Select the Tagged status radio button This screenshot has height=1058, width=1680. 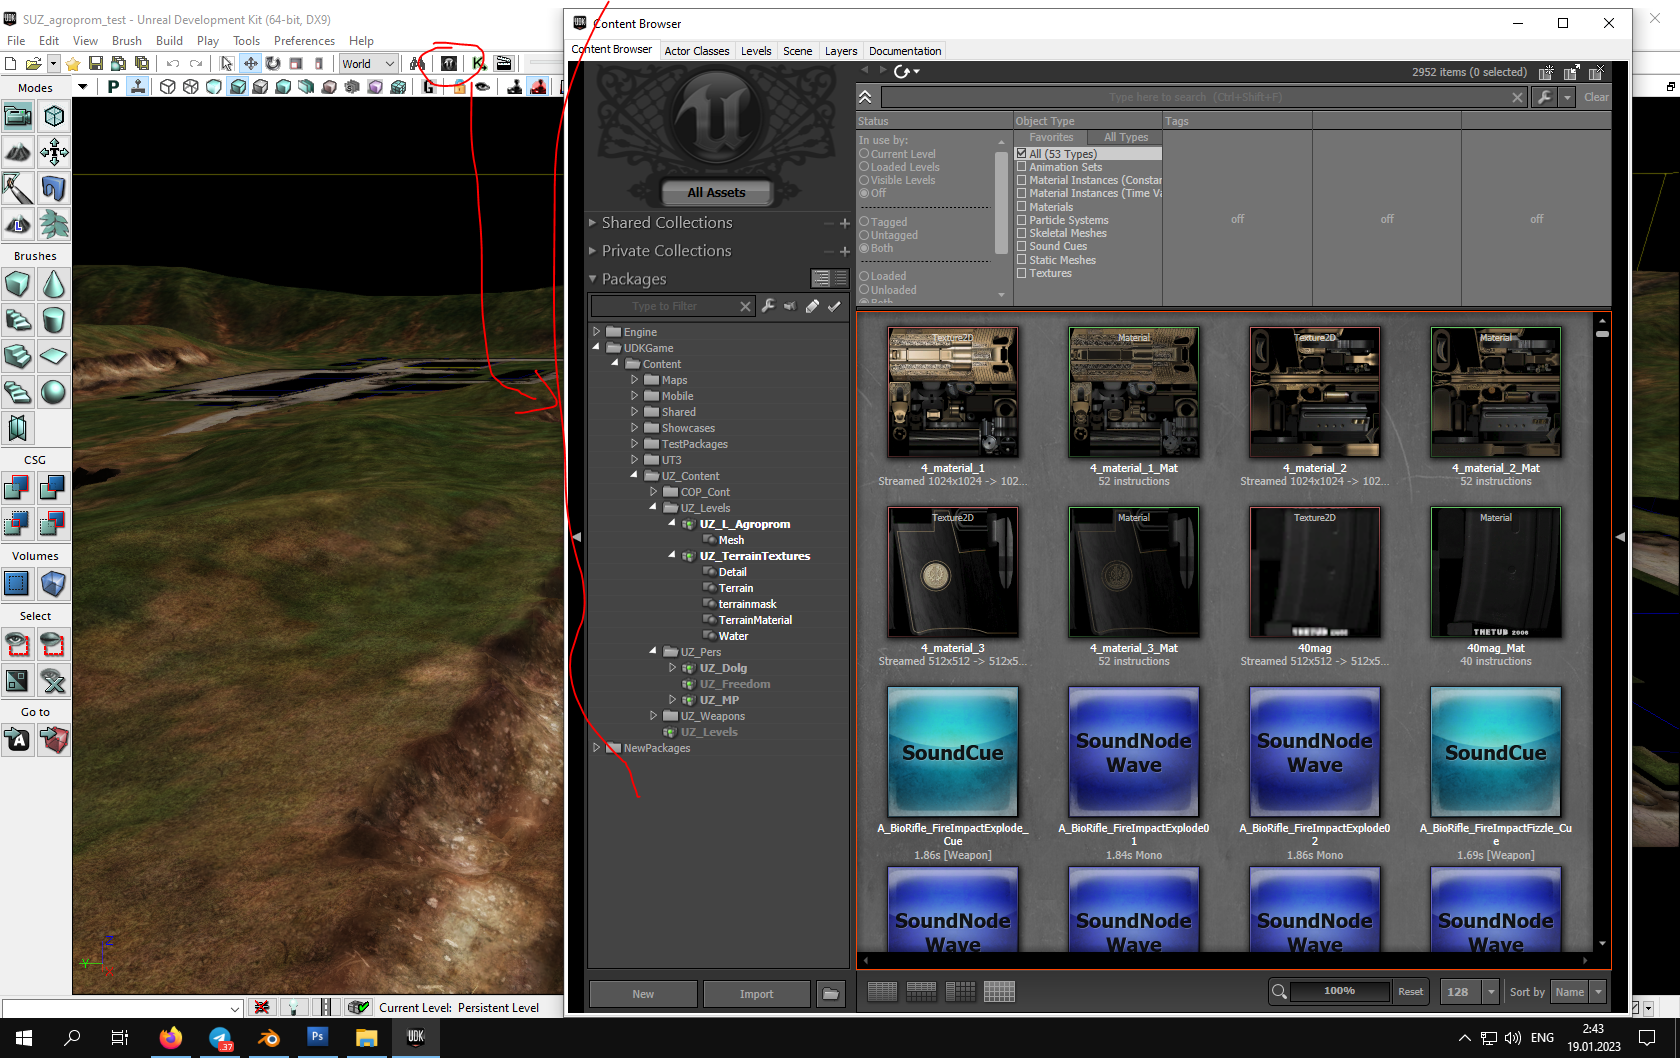click(864, 222)
